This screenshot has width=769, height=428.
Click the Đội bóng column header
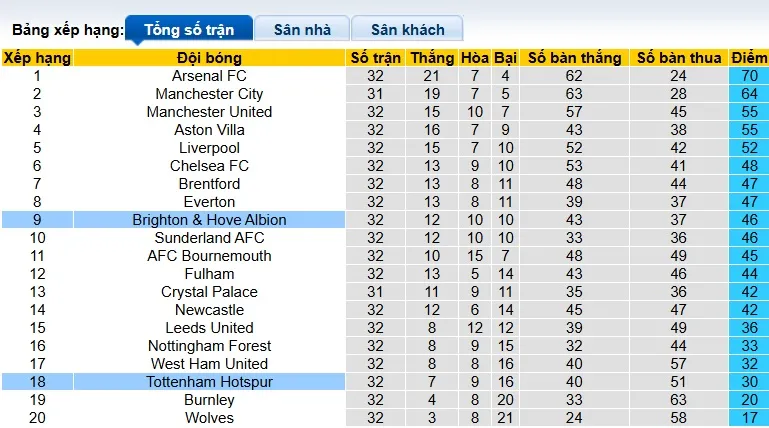click(209, 58)
